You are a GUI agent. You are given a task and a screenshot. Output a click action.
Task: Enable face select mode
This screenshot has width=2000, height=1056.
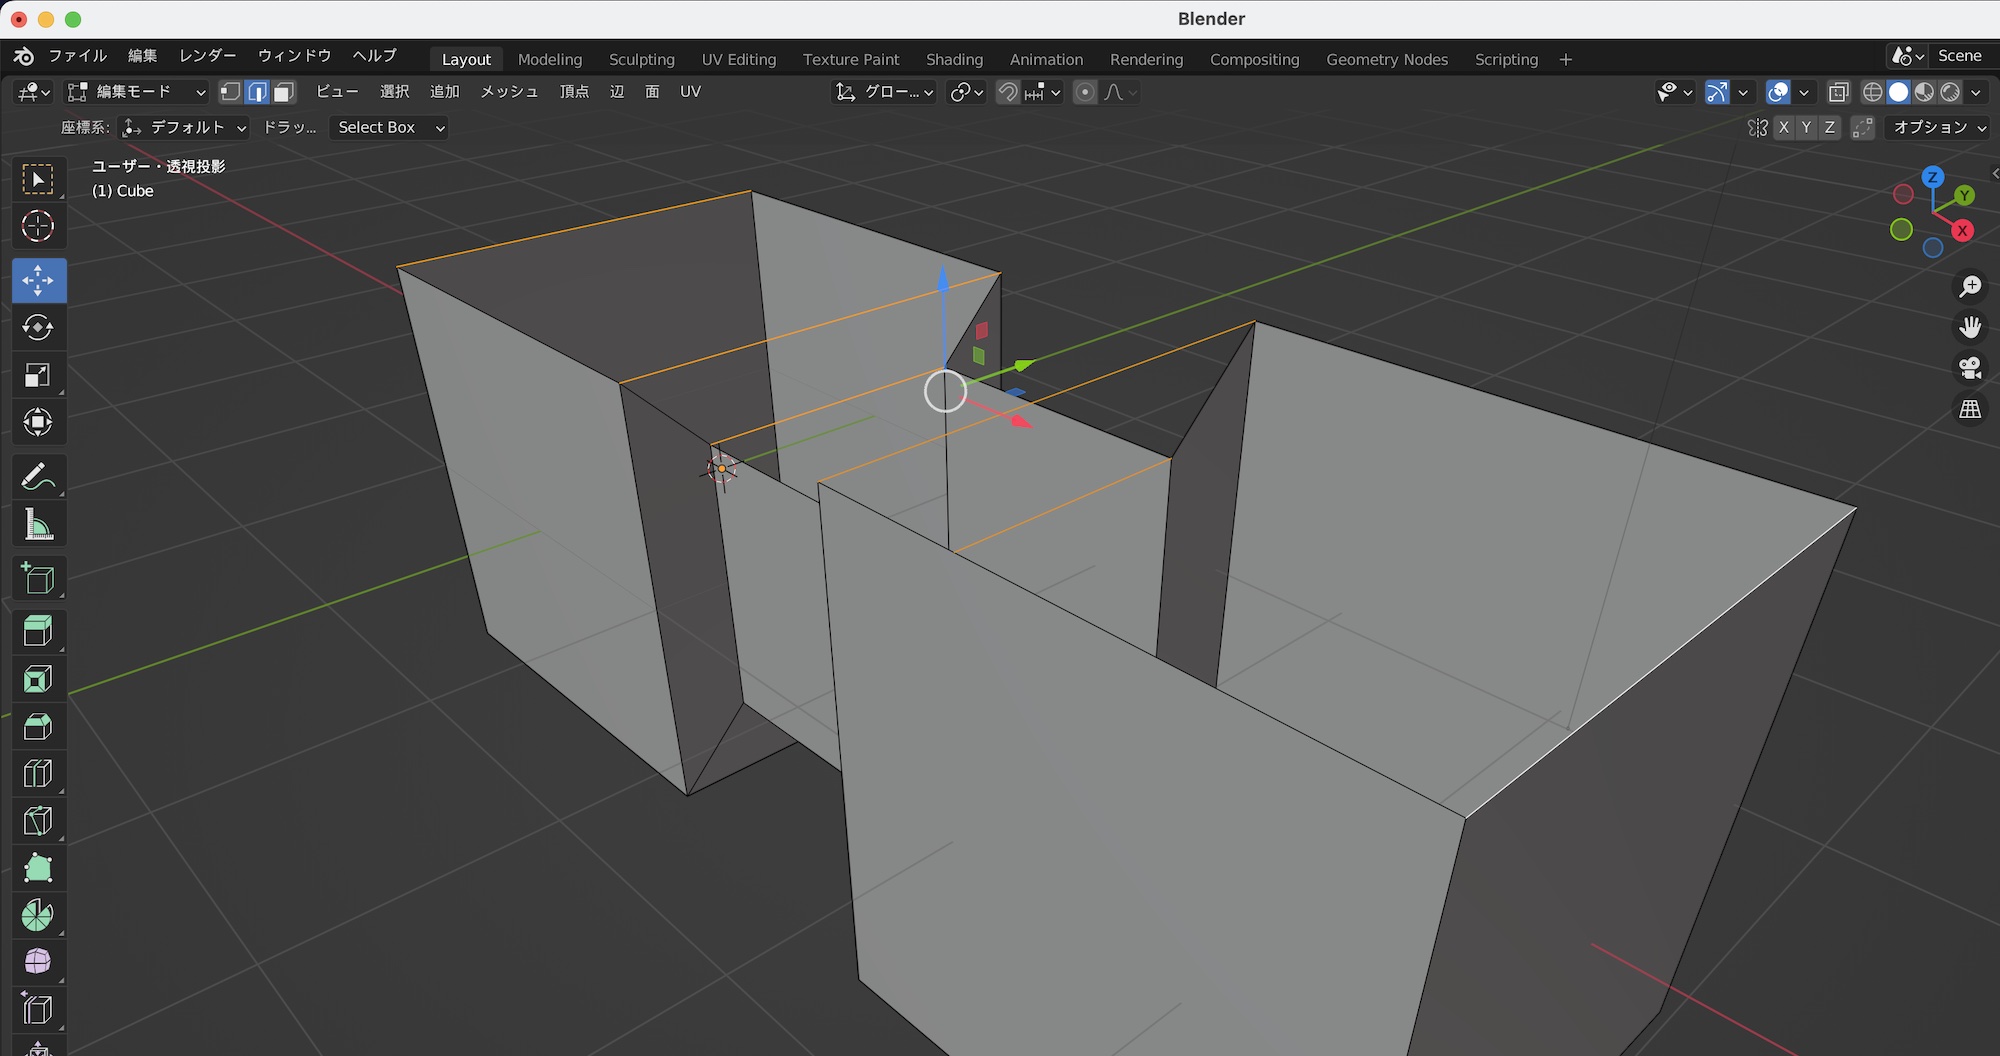(284, 92)
